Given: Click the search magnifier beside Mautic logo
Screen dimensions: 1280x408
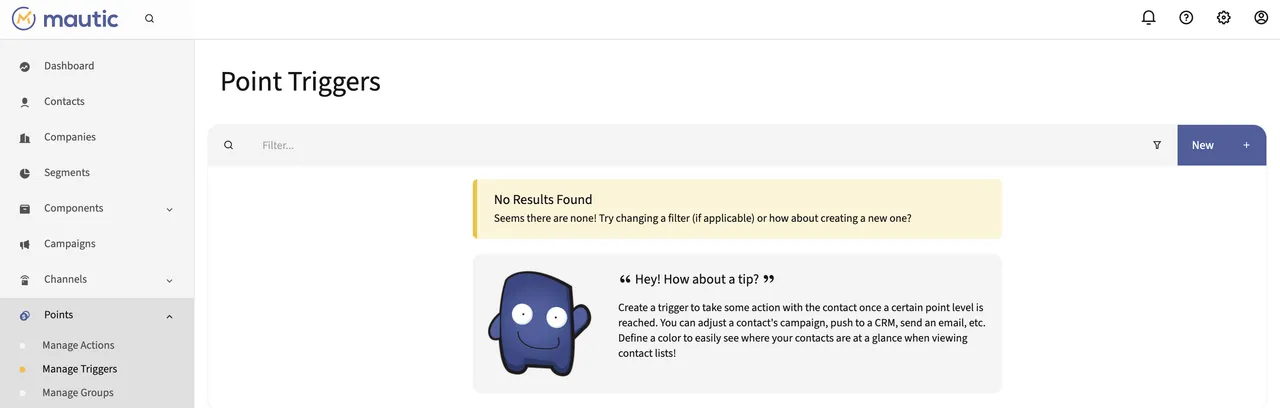Looking at the screenshot, I should (x=149, y=18).
